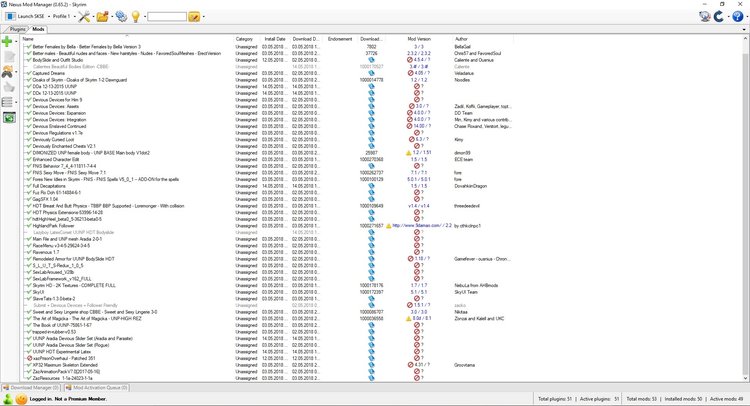This screenshot has height=406, width=750.
Task: Expand the folder icon dropdown arrow
Action: click(x=111, y=17)
